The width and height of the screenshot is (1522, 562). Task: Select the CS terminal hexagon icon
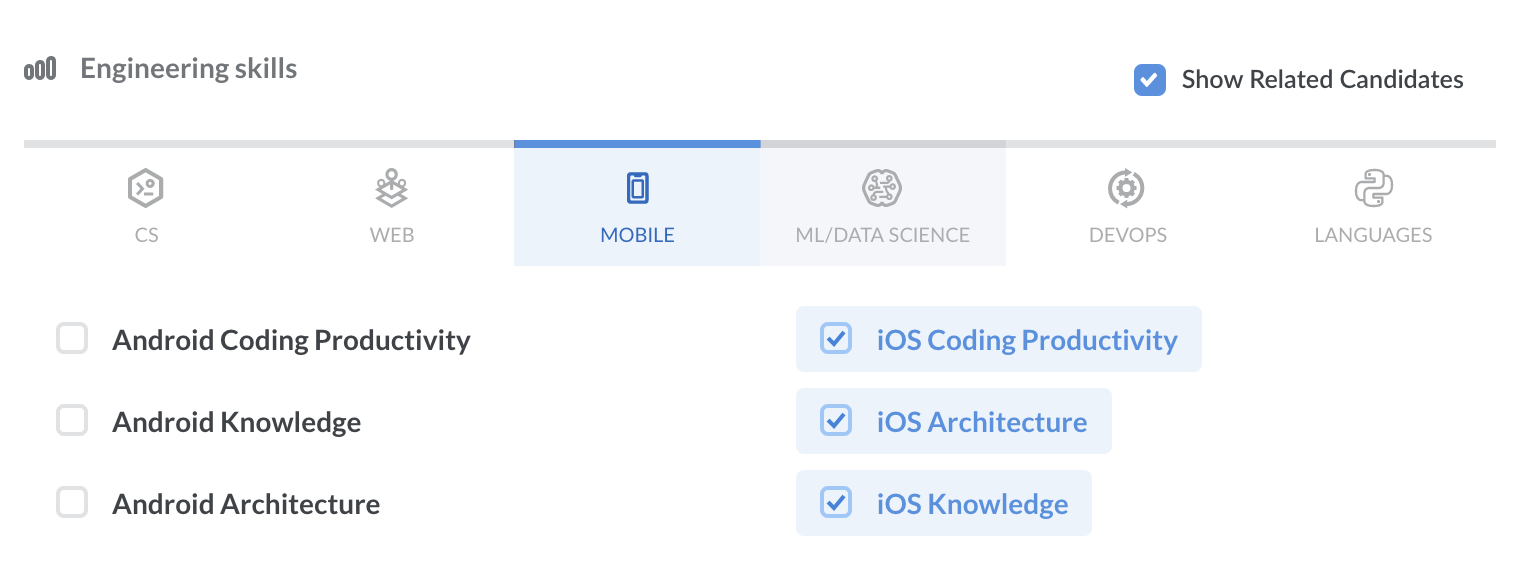tap(146, 188)
